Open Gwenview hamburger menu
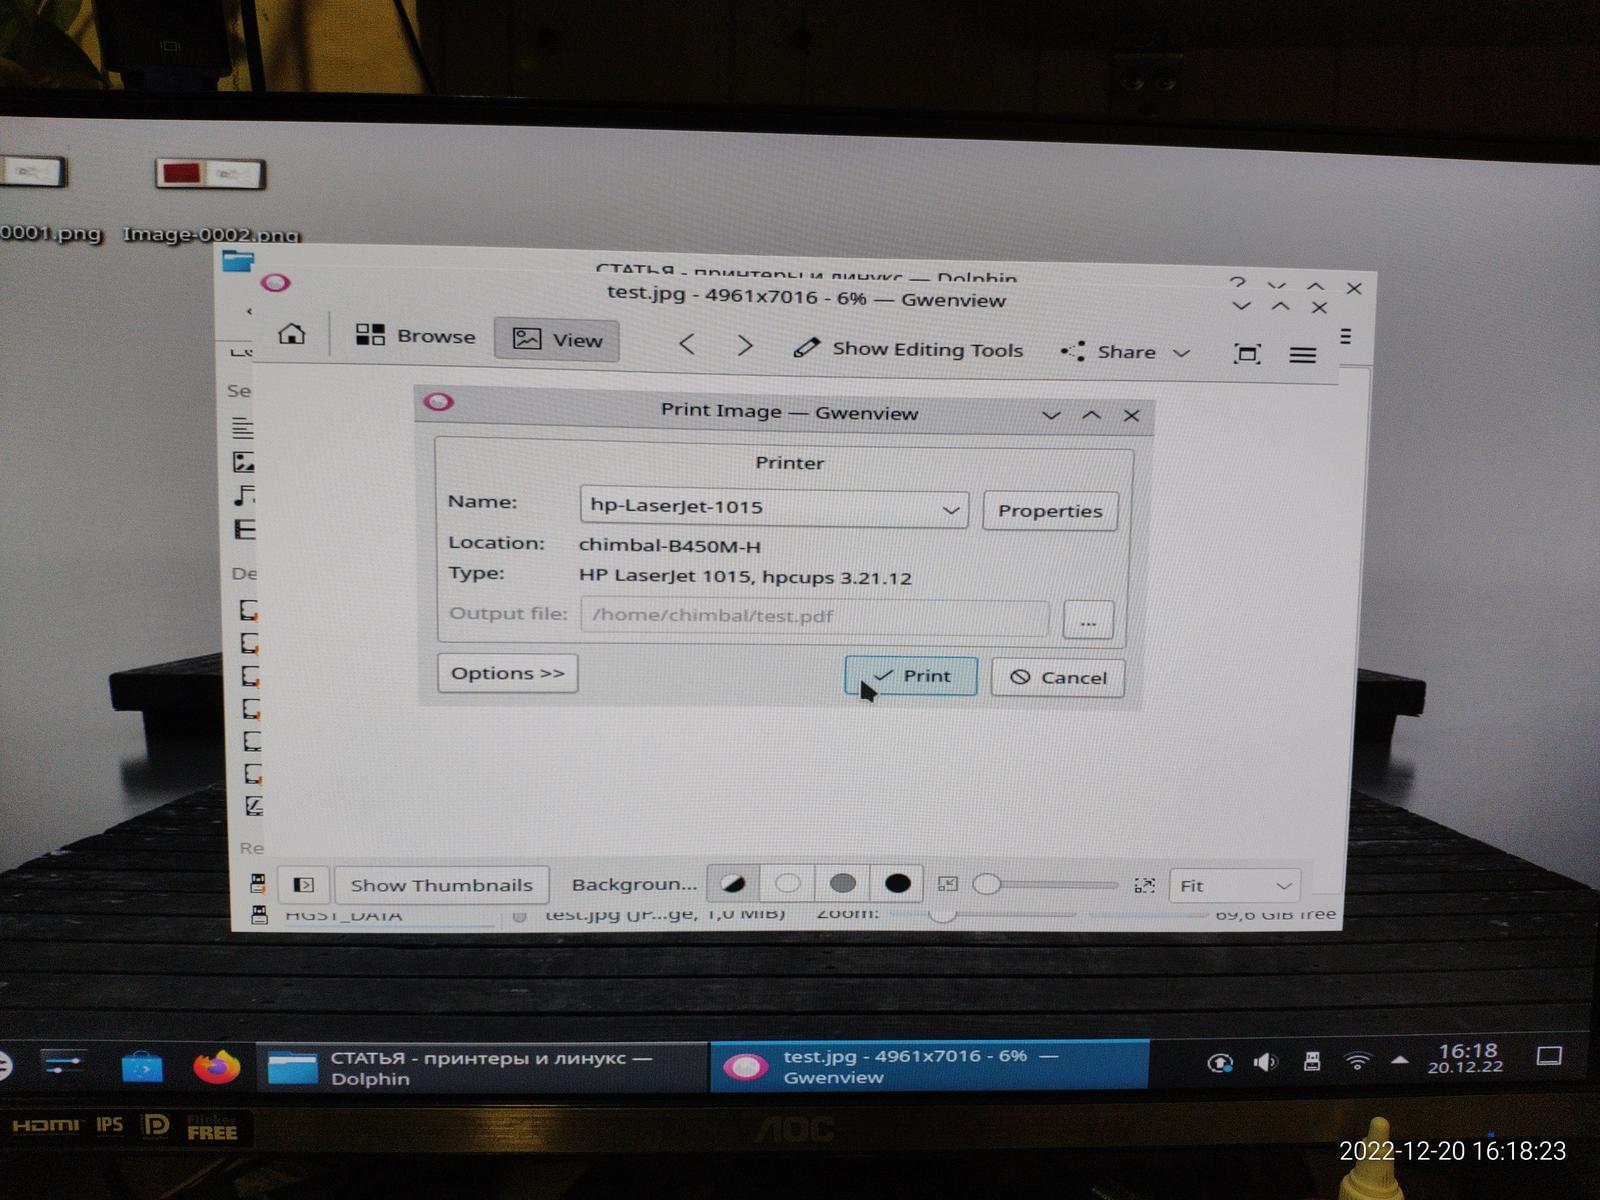Image resolution: width=1600 pixels, height=1200 pixels. (1302, 355)
